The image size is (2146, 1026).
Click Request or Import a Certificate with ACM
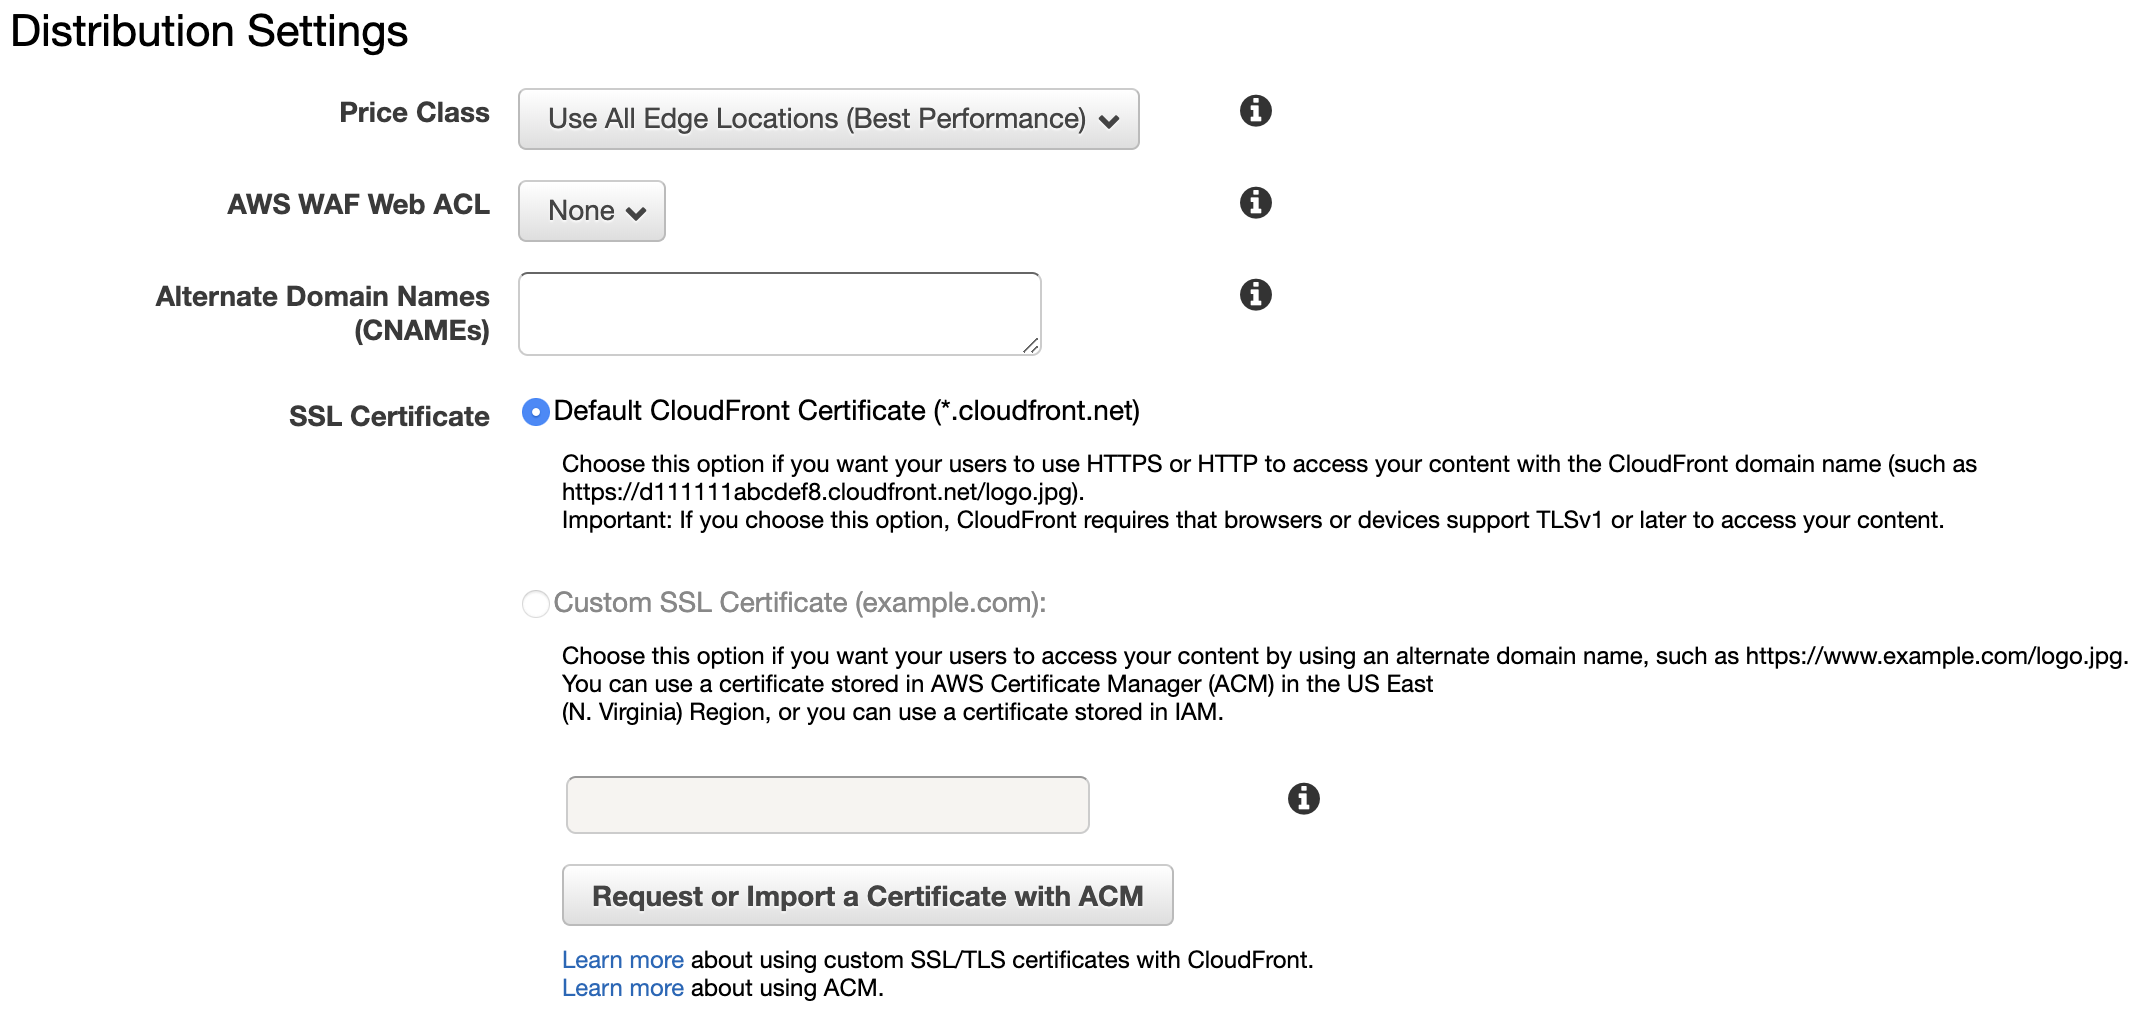pyautogui.click(x=867, y=895)
